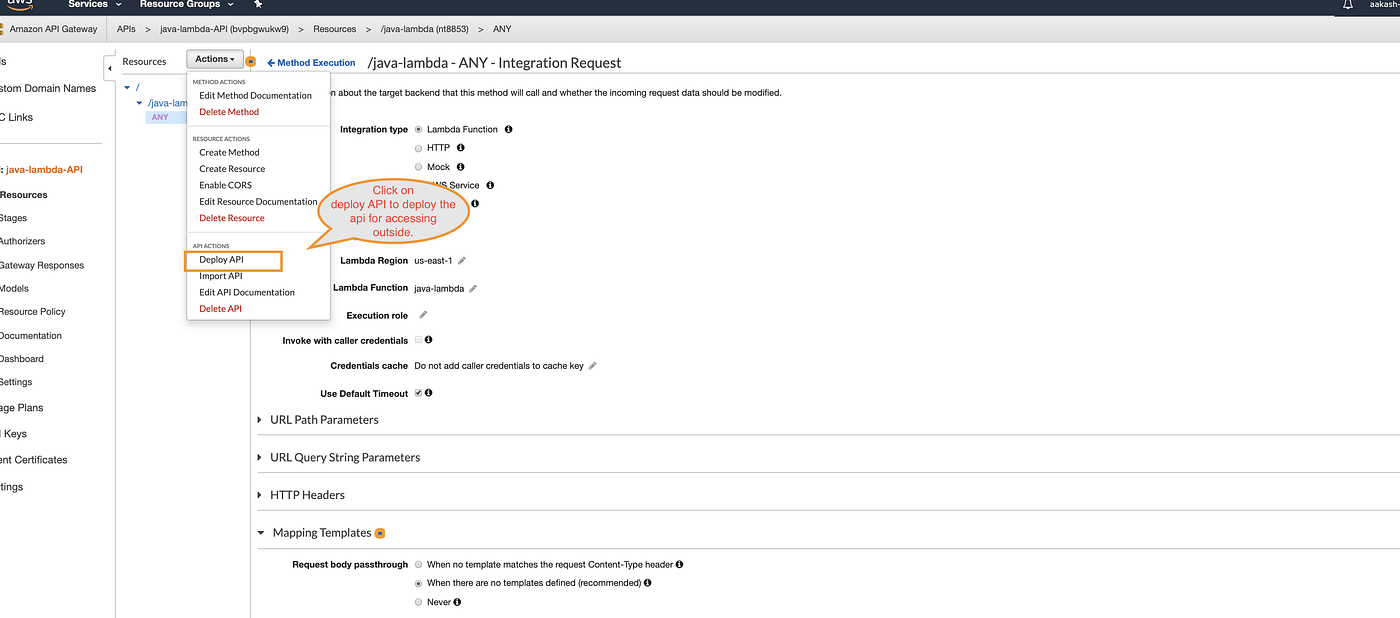Screen dimensions: 1400x618
Task: Select the HTTP integration type
Action: 418,147
